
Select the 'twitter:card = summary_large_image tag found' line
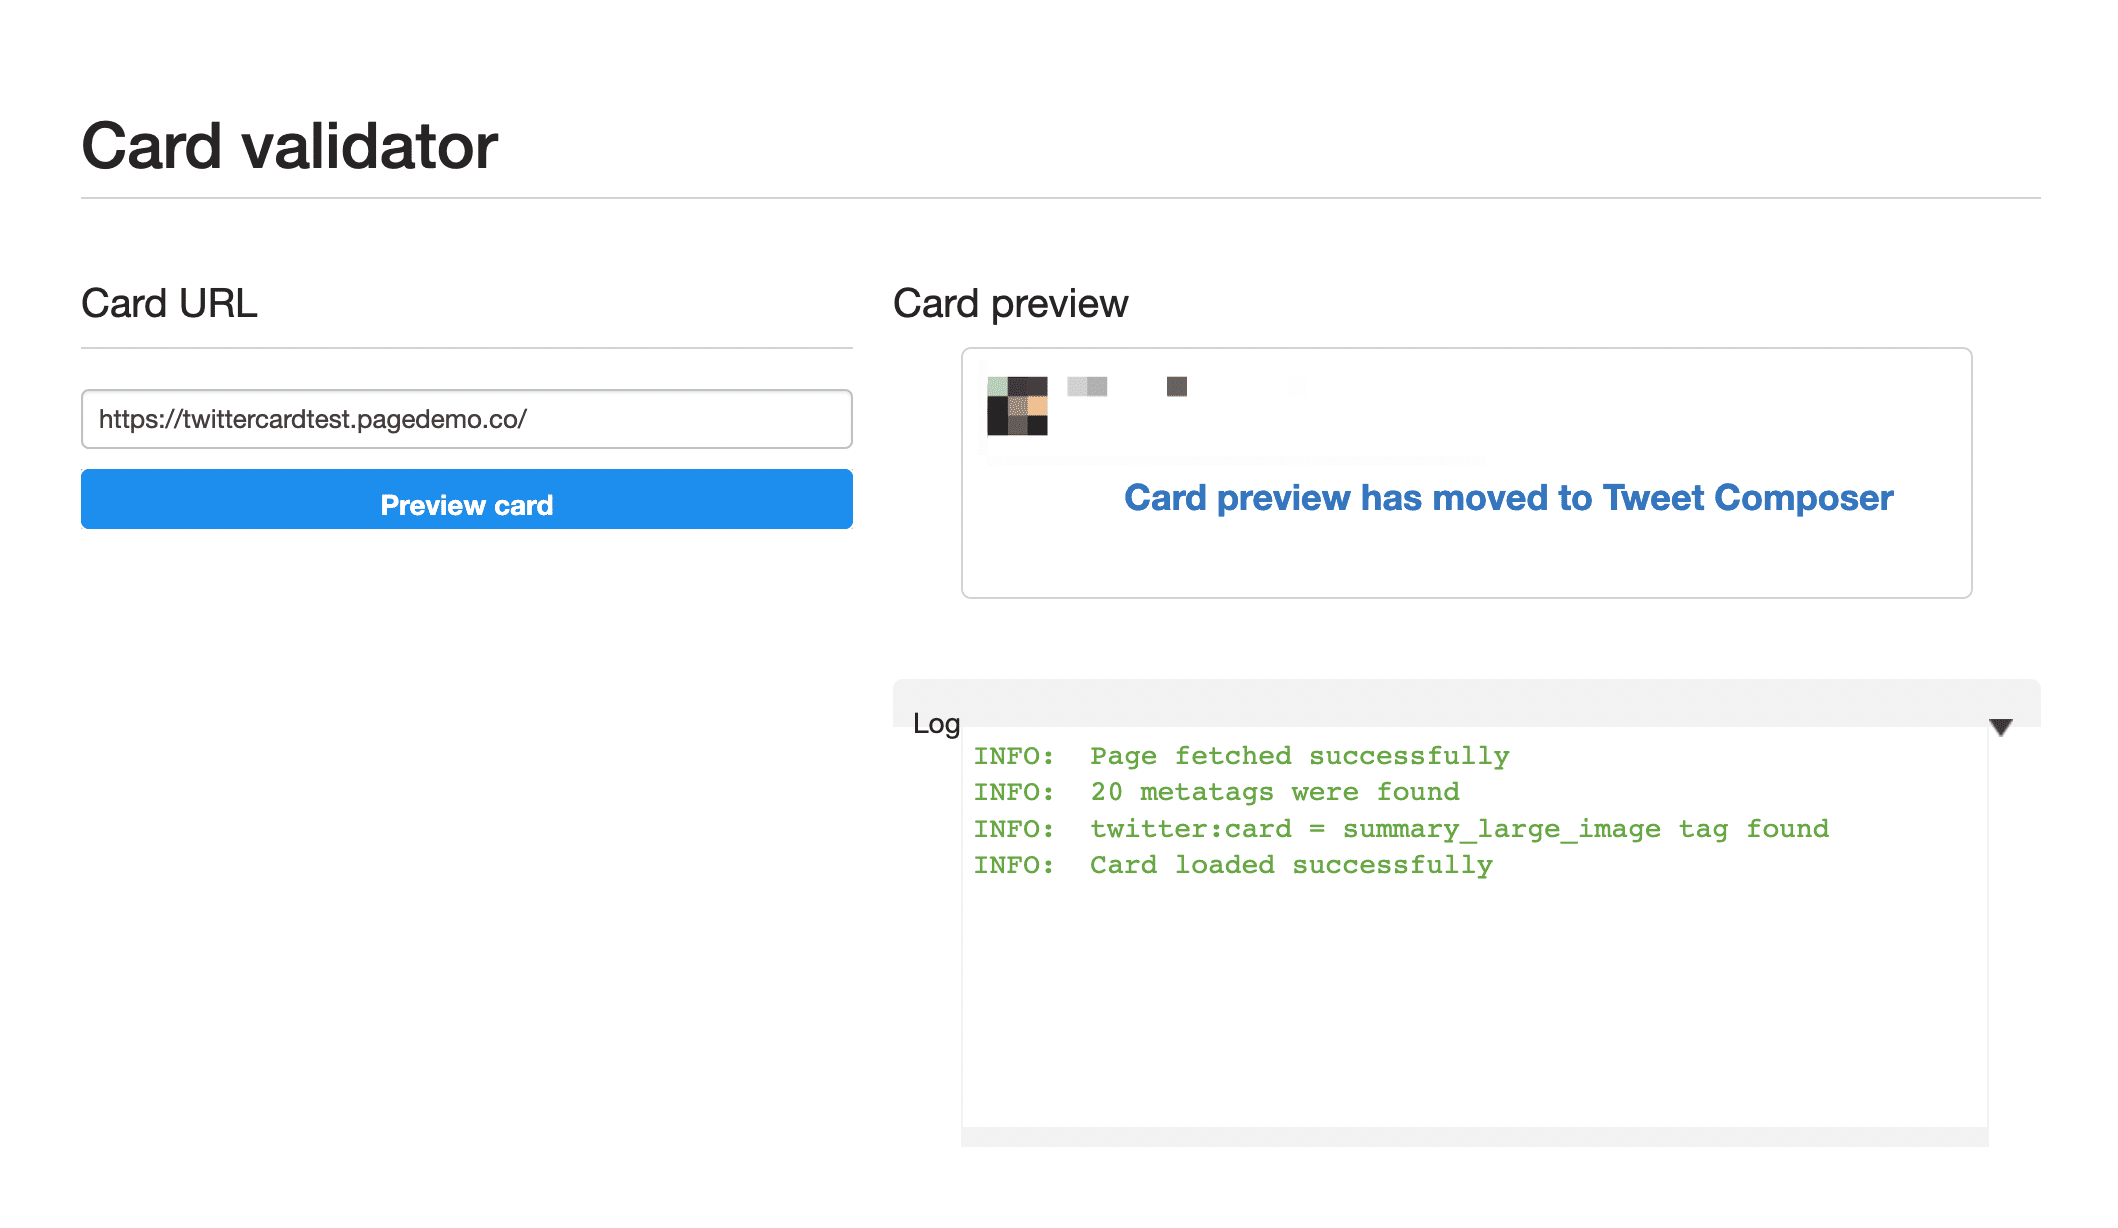[x=1402, y=829]
